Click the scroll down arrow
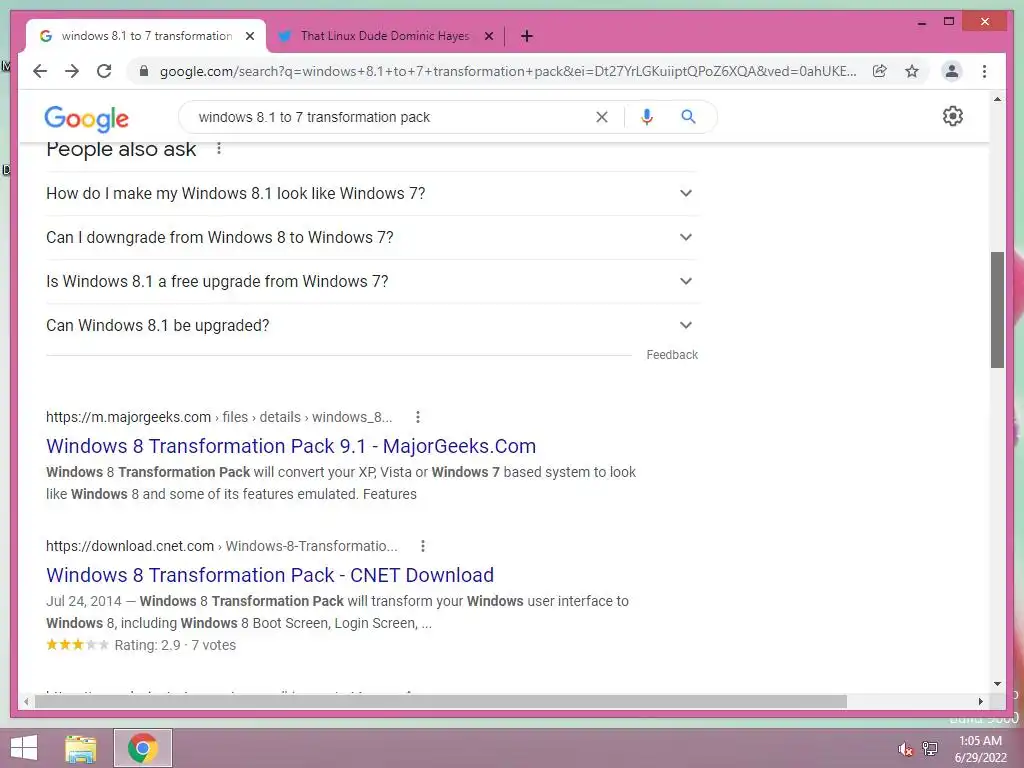 click(997, 684)
